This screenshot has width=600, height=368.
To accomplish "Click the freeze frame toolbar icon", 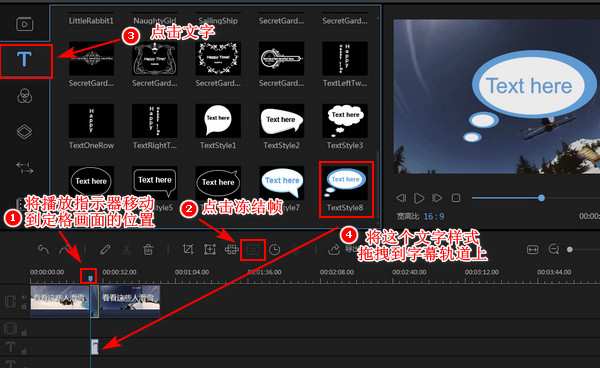I will click(x=253, y=250).
